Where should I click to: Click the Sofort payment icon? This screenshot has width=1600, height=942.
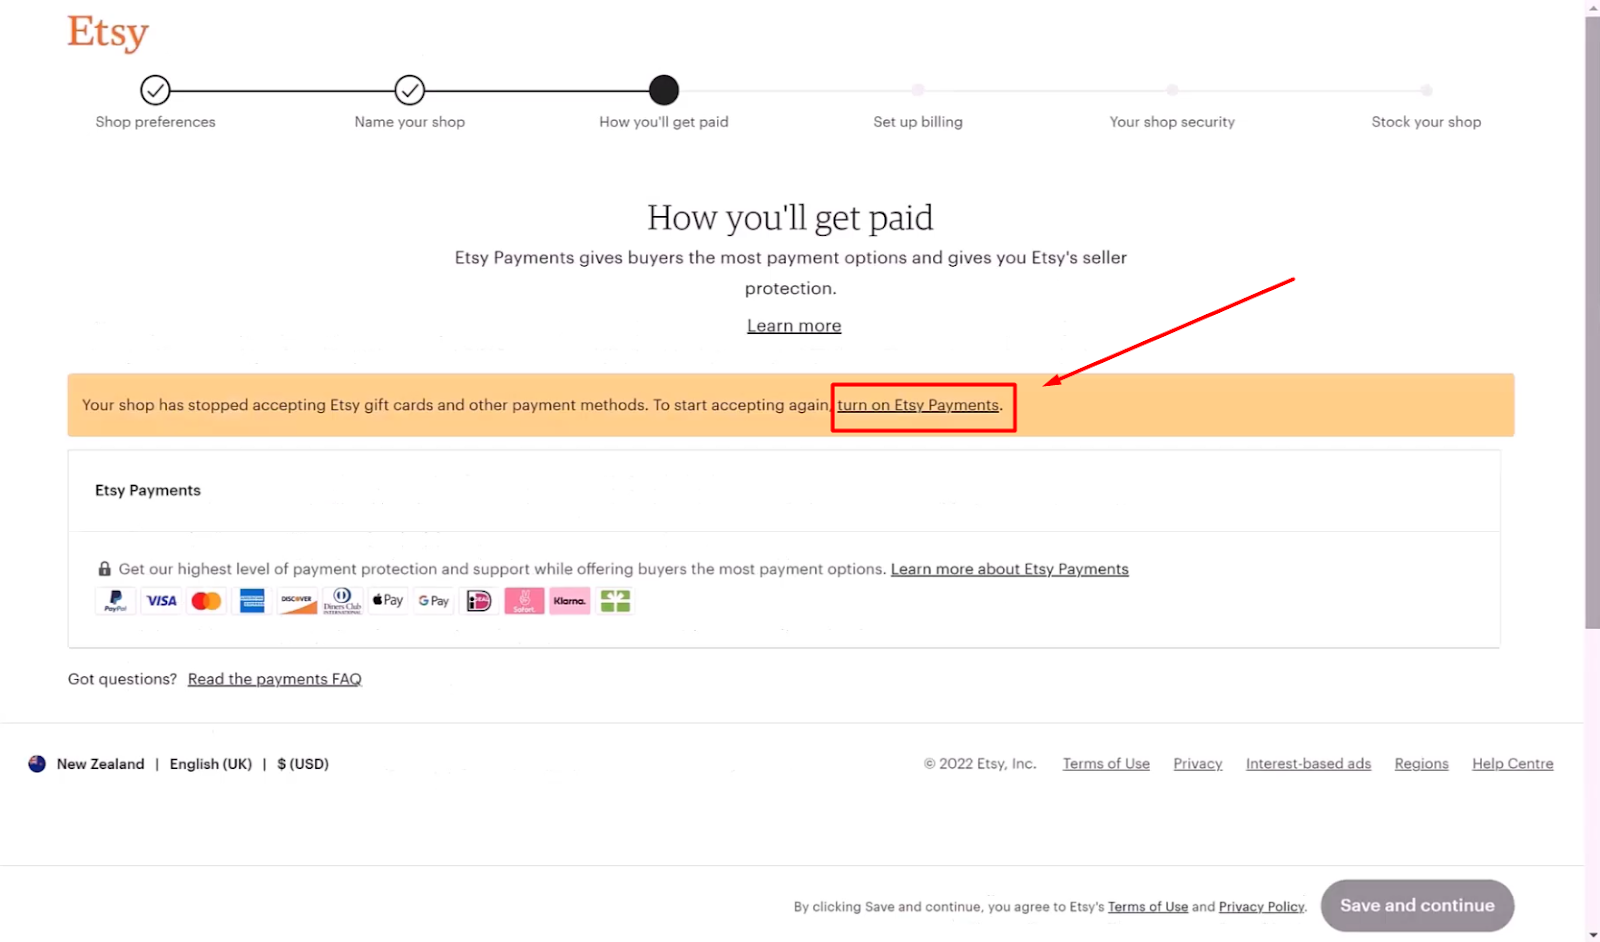point(524,601)
